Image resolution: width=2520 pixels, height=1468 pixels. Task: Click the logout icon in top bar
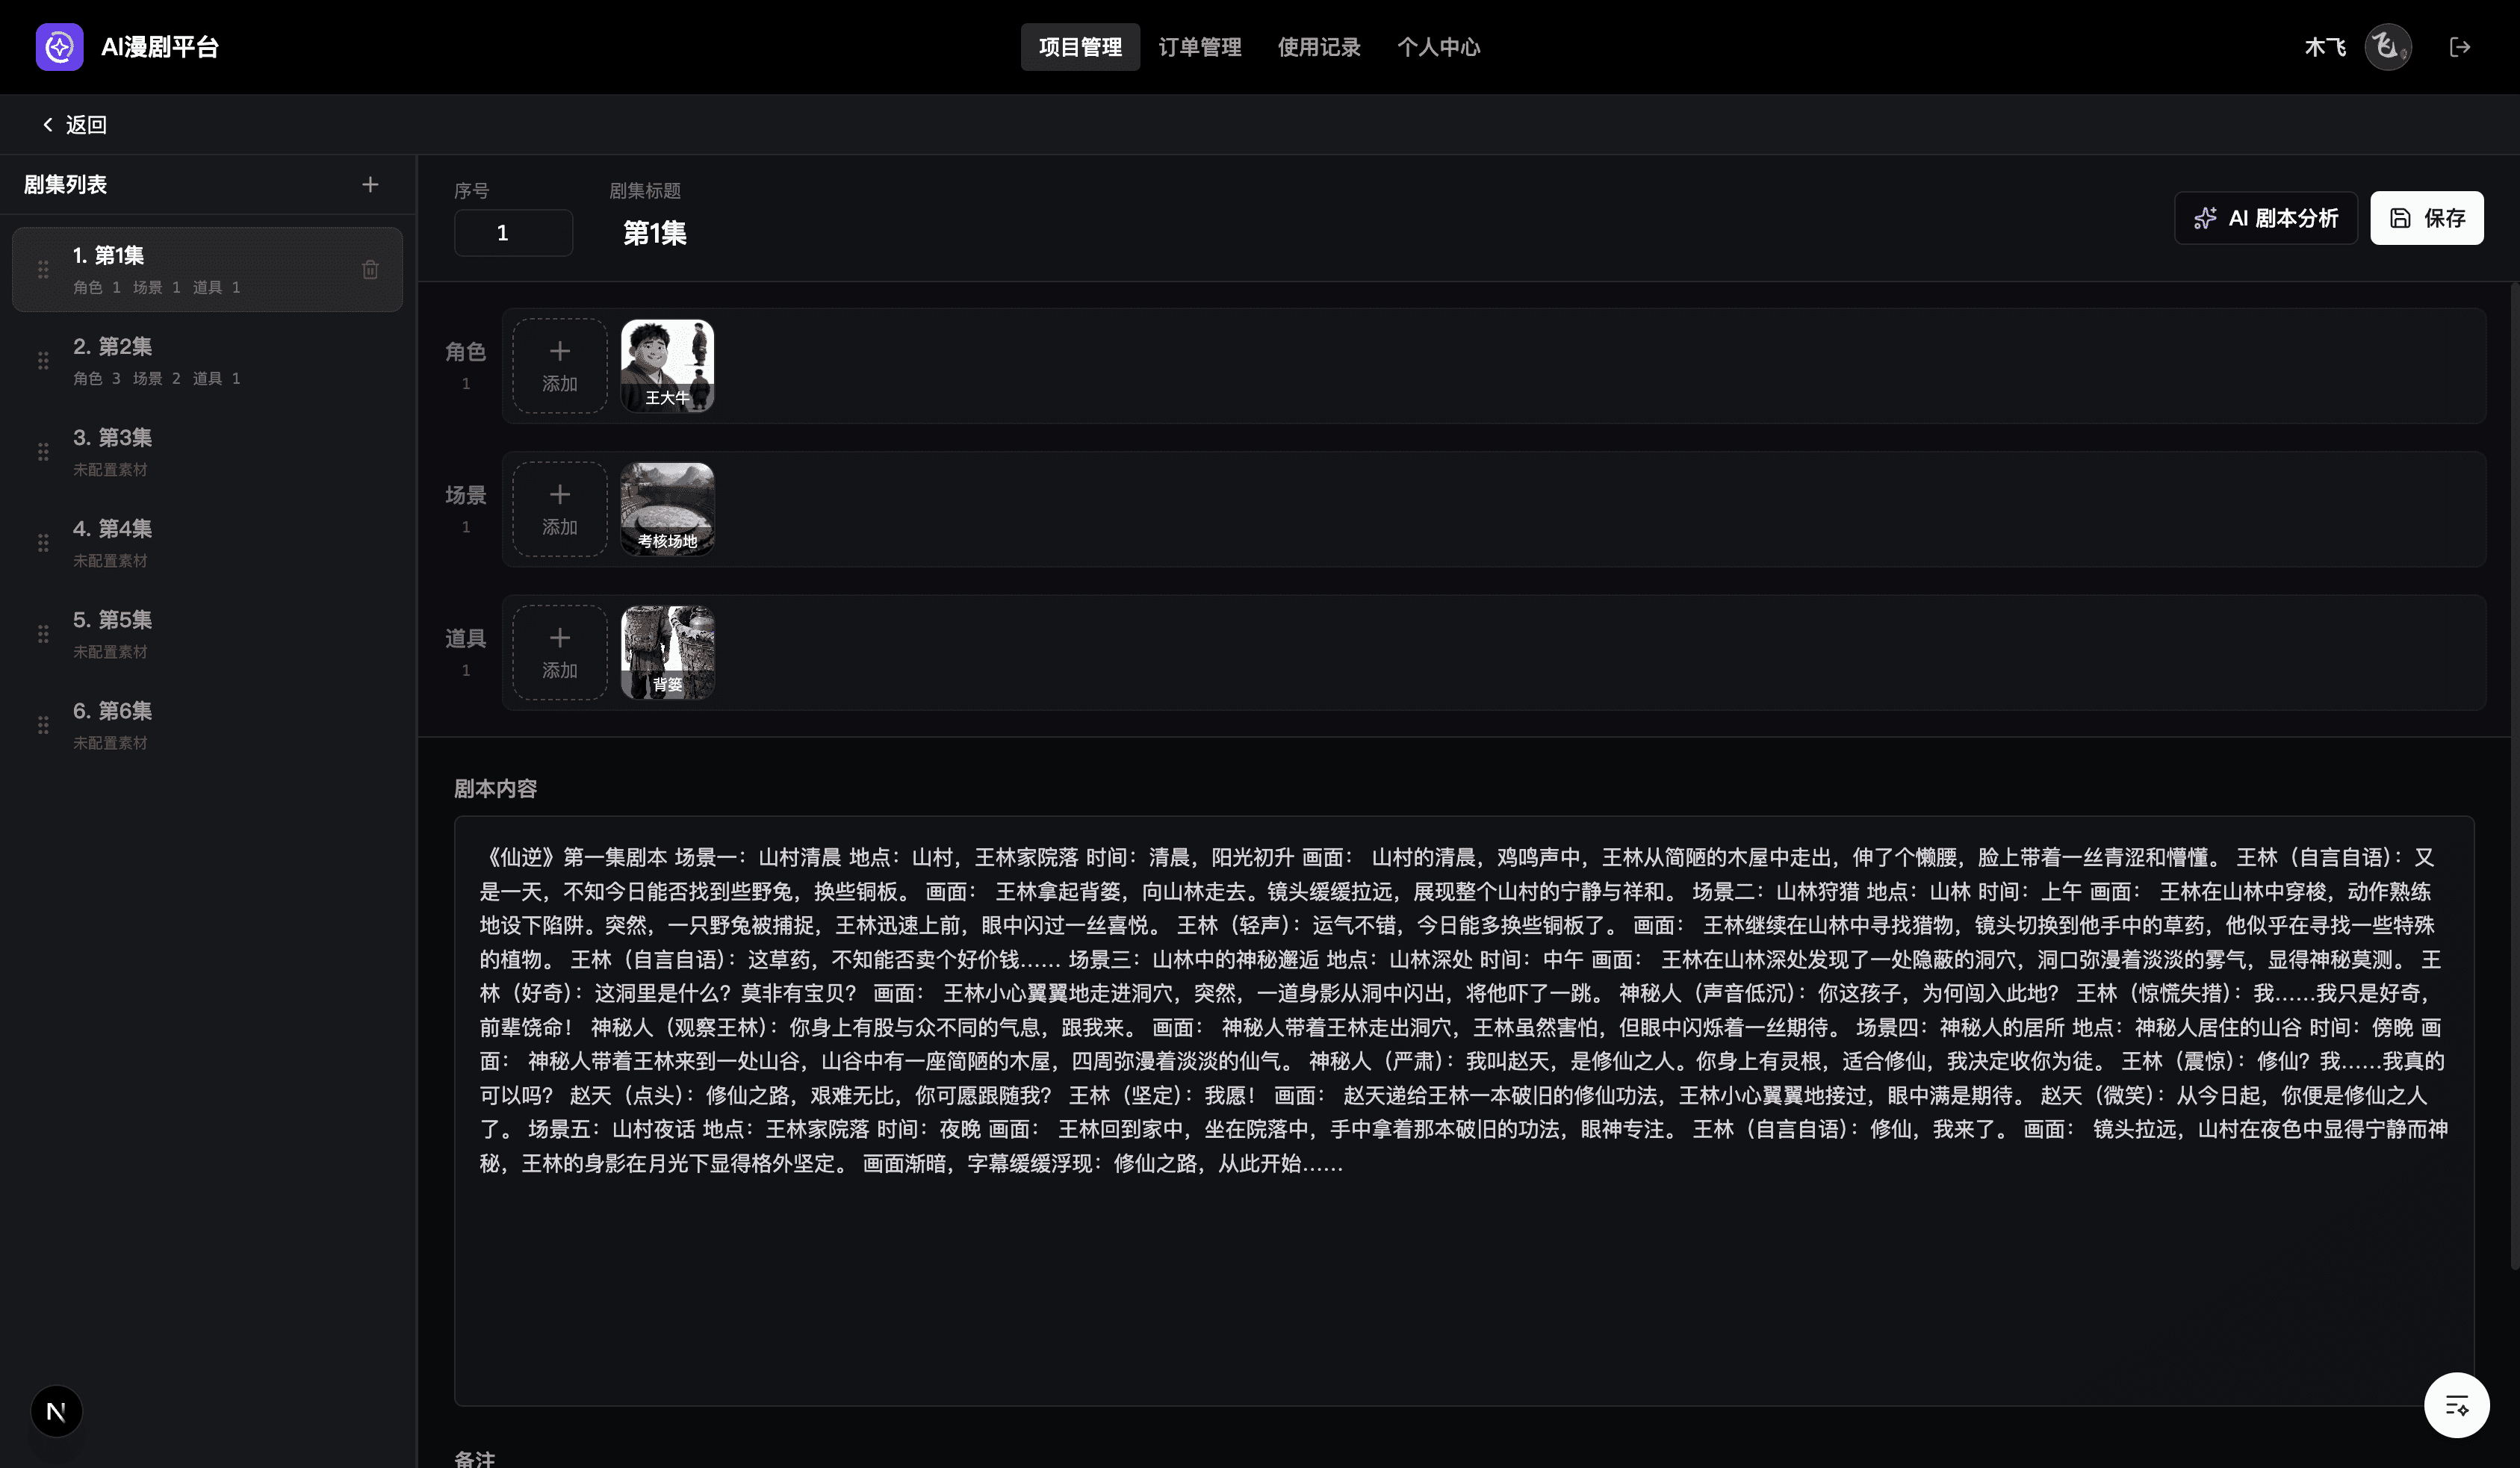click(2460, 47)
